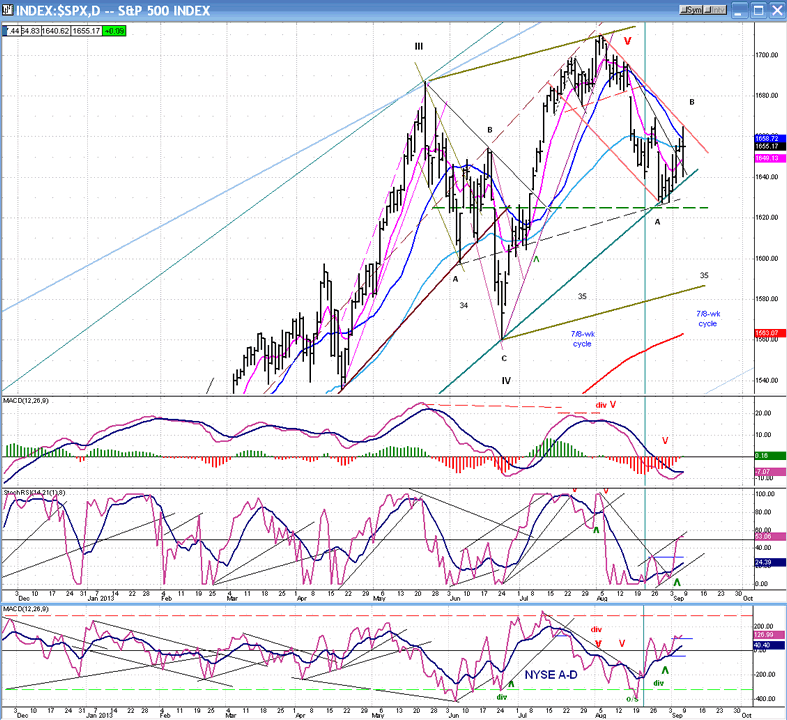Click the large red V label near the peak
The width and height of the screenshot is (787, 720).
click(x=627, y=41)
